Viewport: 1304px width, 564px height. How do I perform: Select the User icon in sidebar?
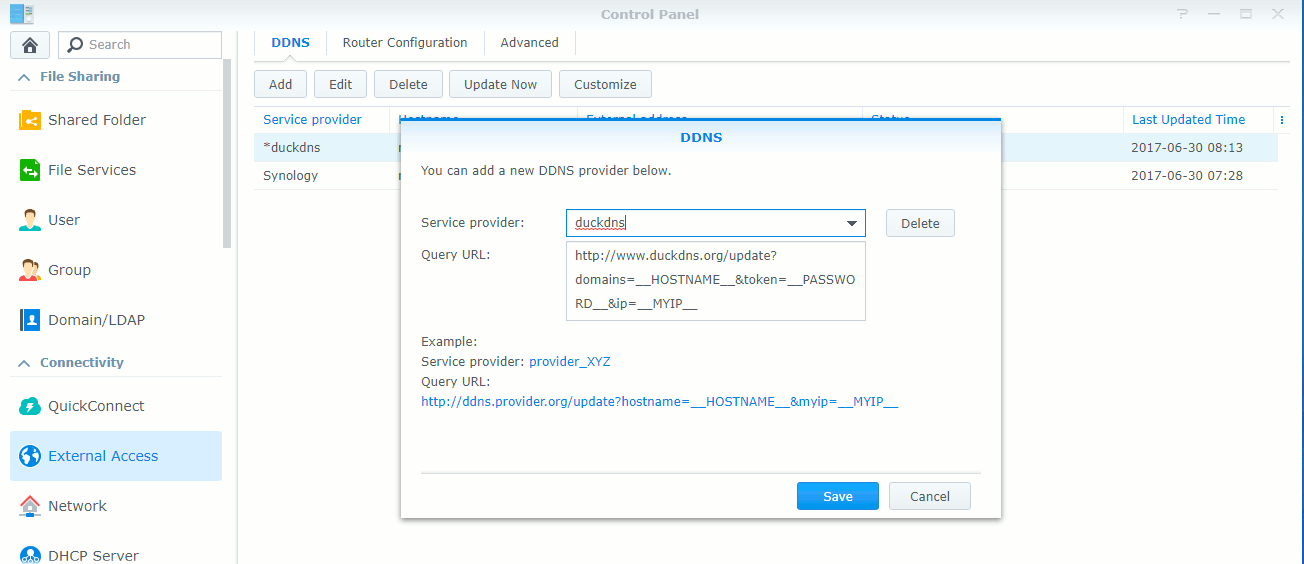click(30, 220)
